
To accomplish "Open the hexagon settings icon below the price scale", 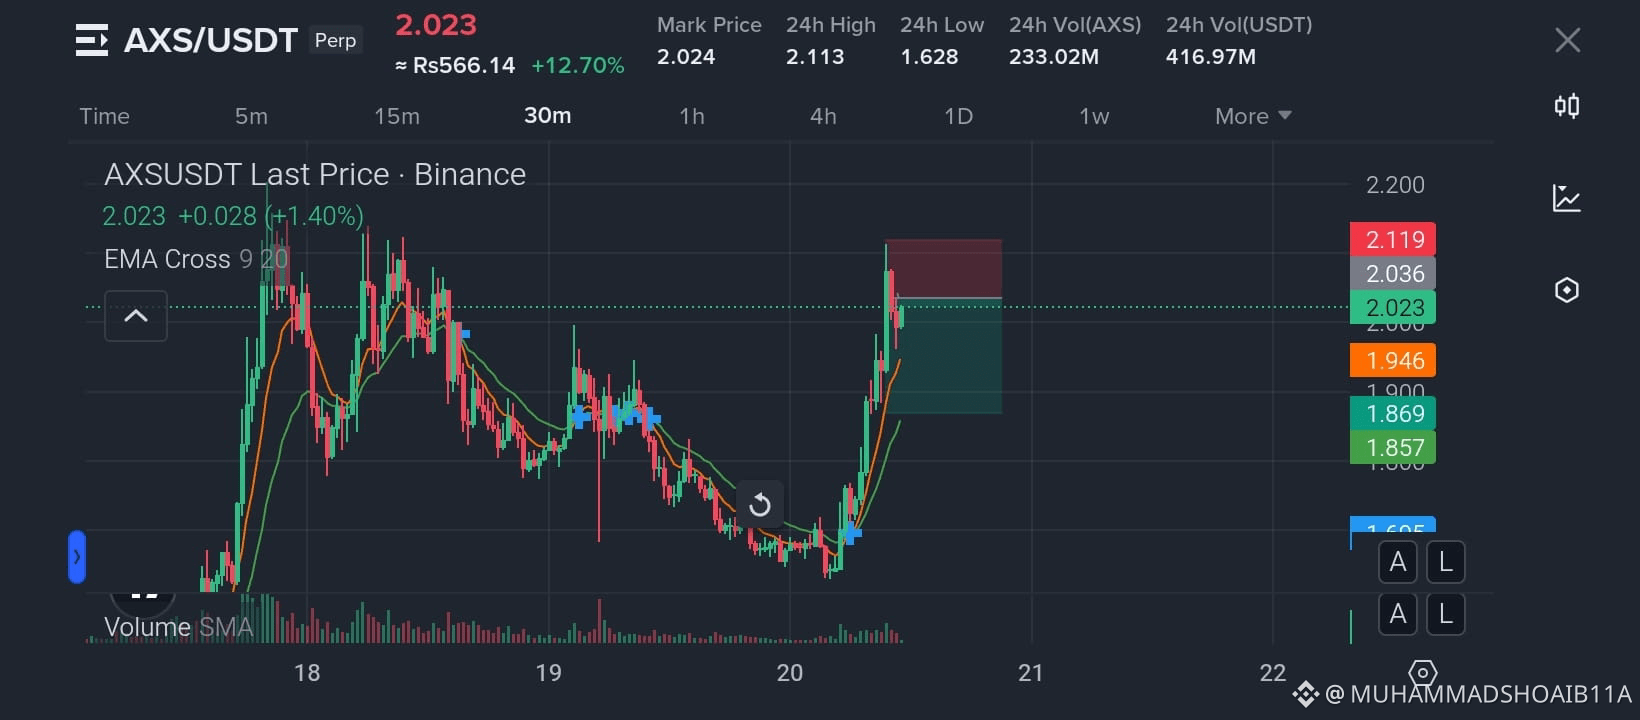I will coord(1422,673).
